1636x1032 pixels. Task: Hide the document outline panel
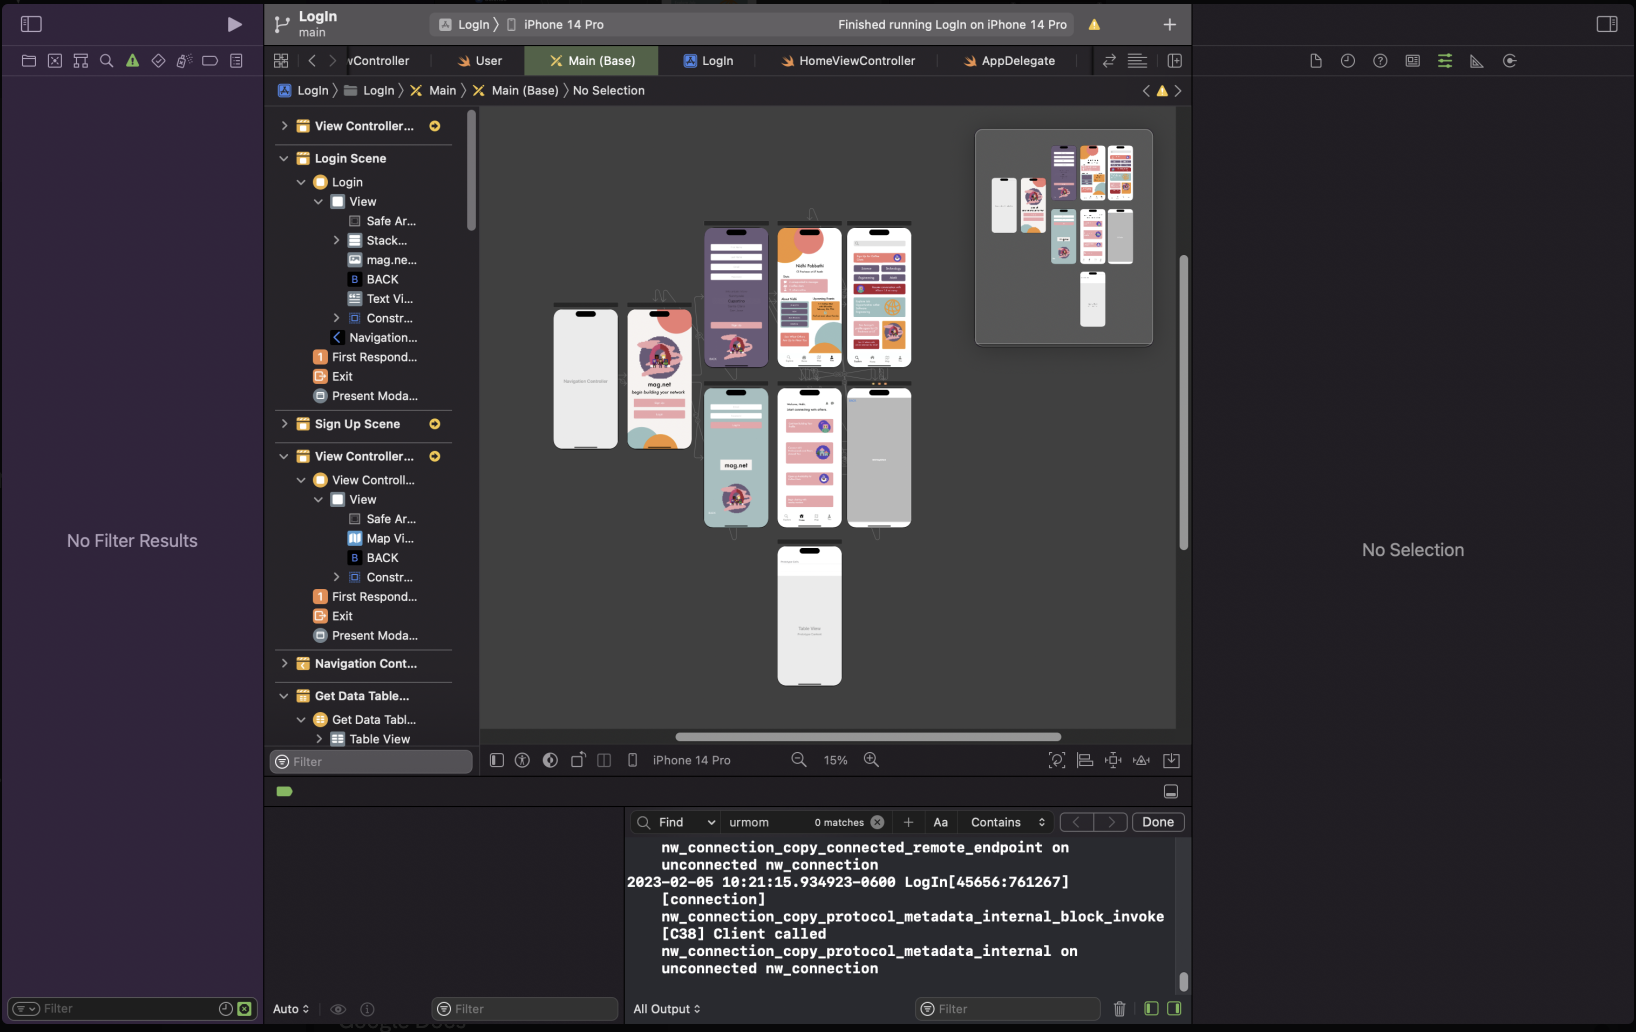pos(497,760)
